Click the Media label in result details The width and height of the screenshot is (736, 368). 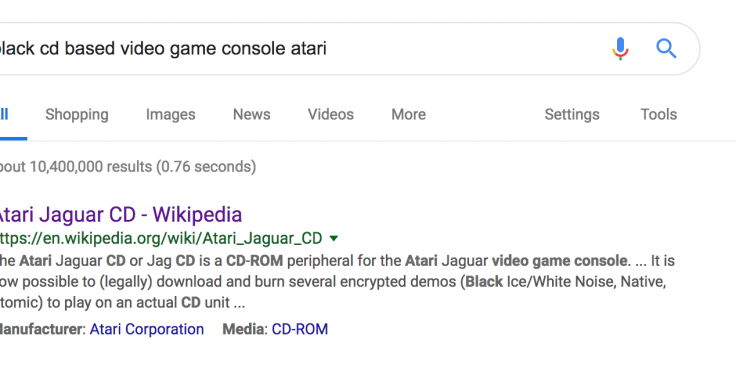click(242, 329)
